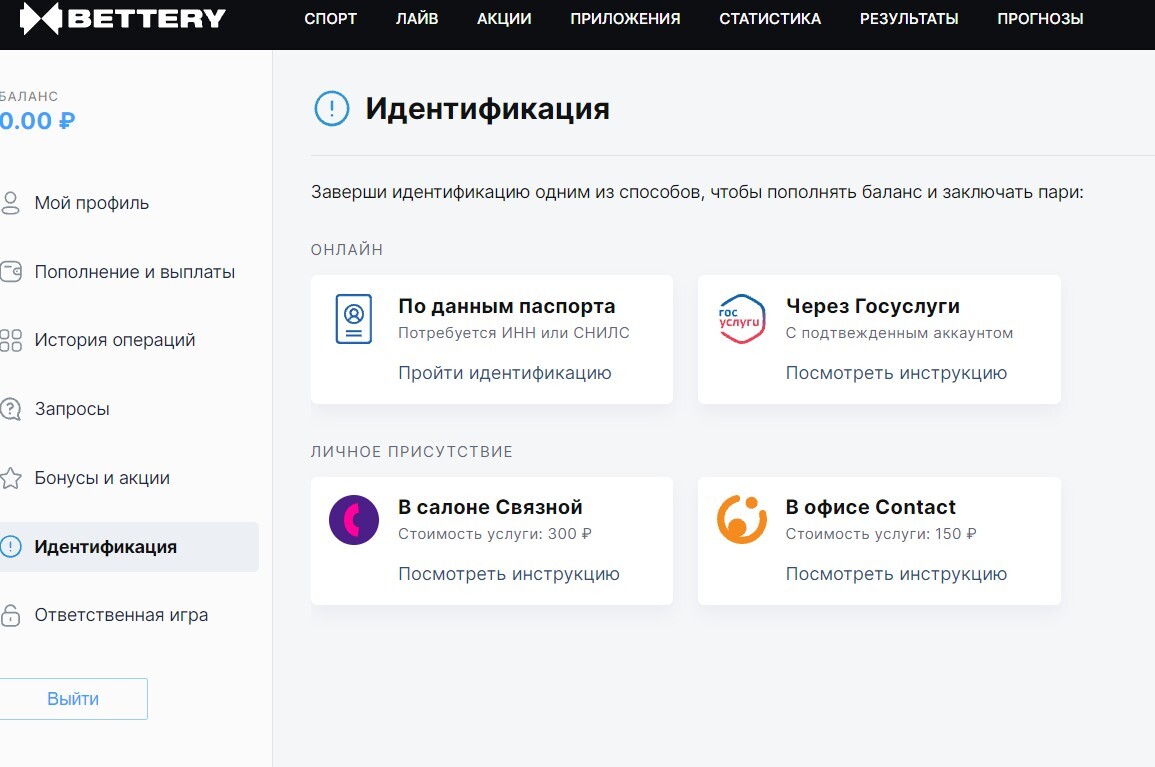Click the Contact orange logo

coord(742,519)
